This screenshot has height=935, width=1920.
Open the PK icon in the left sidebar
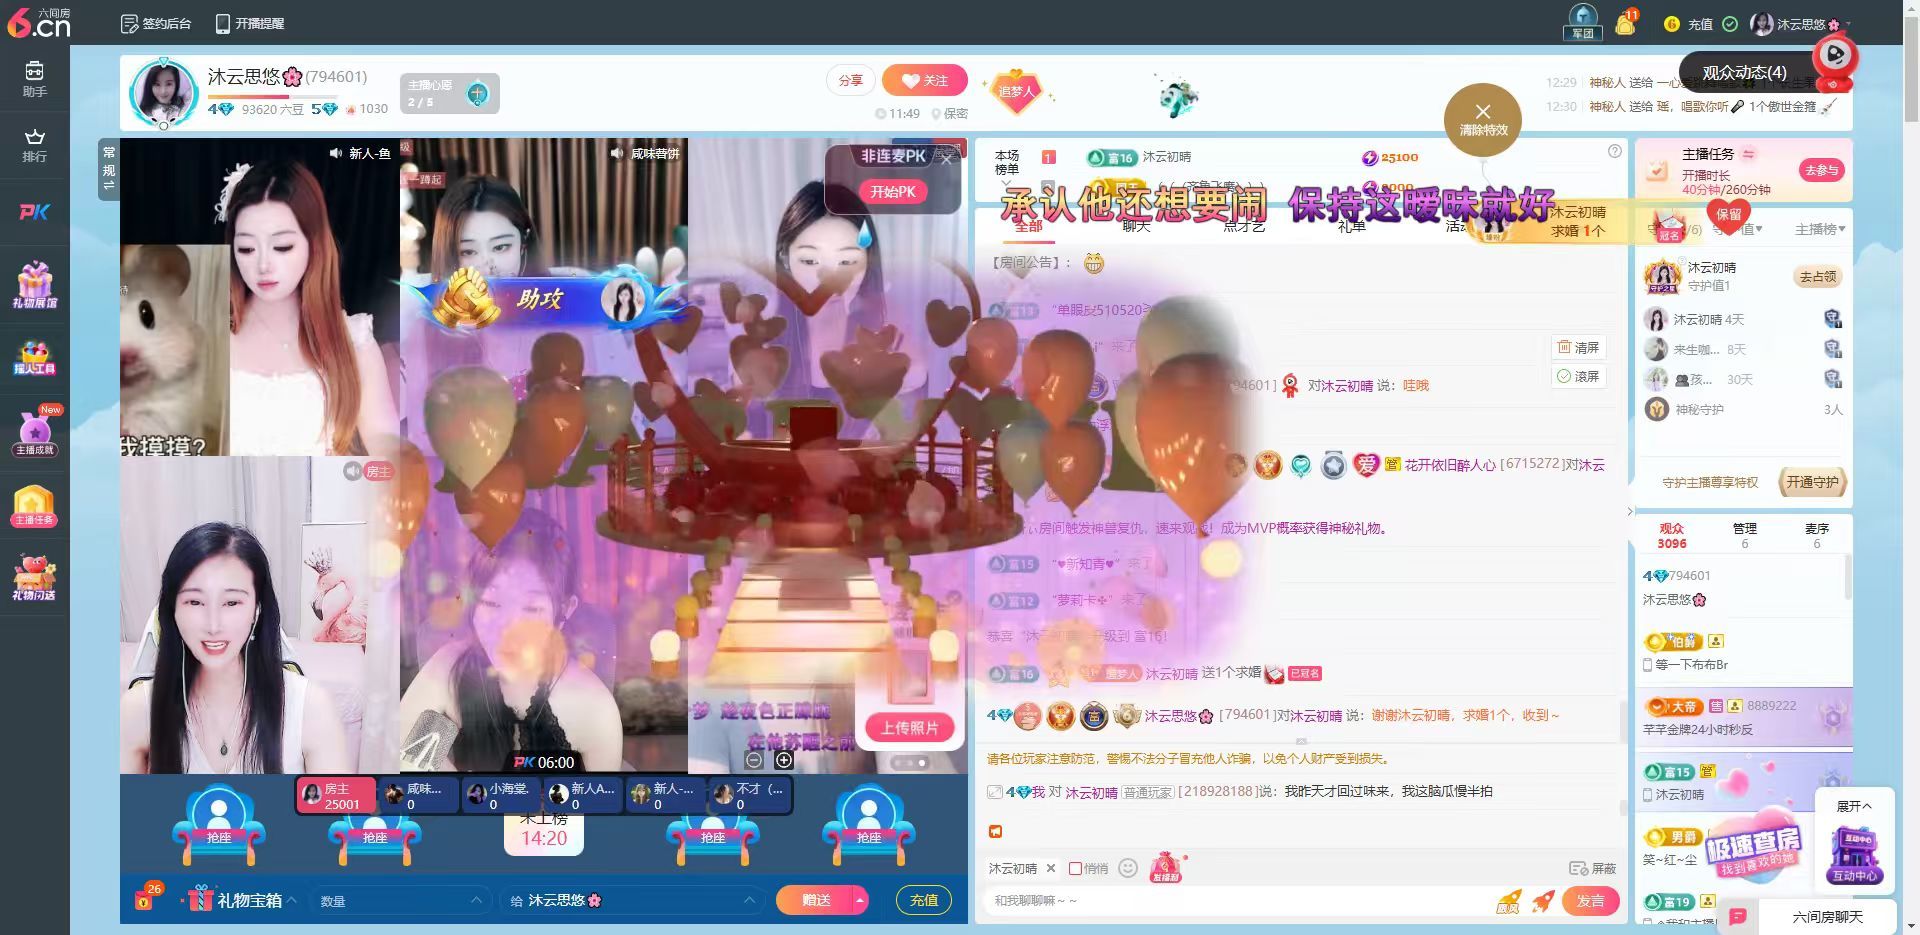point(35,212)
